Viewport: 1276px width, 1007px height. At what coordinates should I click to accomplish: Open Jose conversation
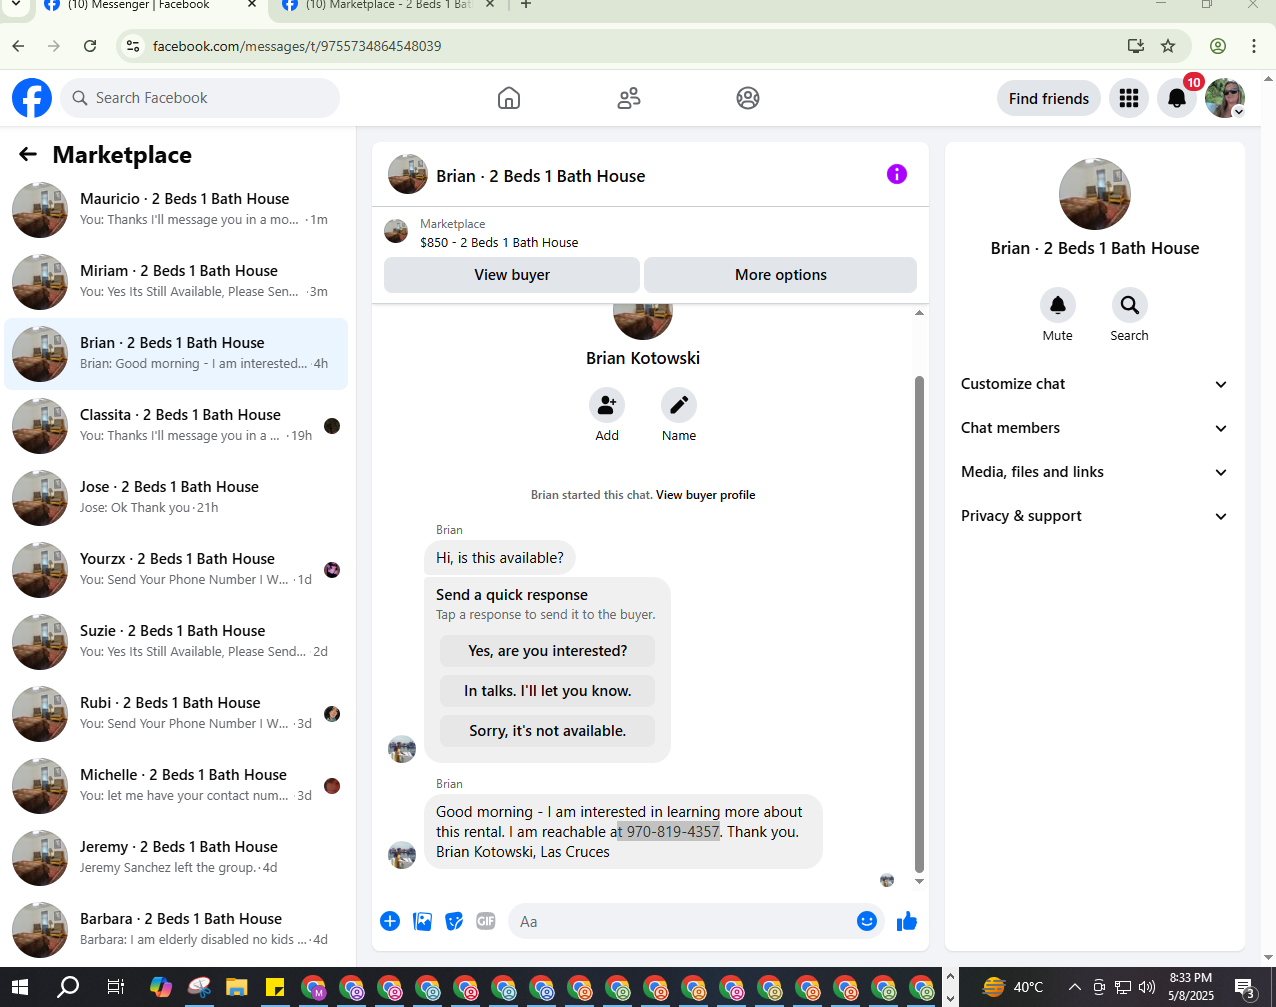(176, 498)
